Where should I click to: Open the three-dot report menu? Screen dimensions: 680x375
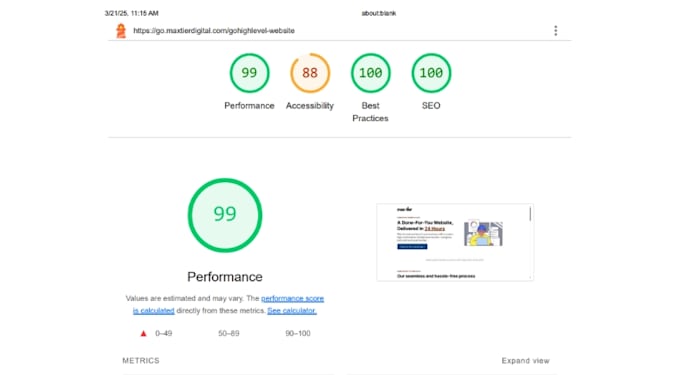[556, 31]
